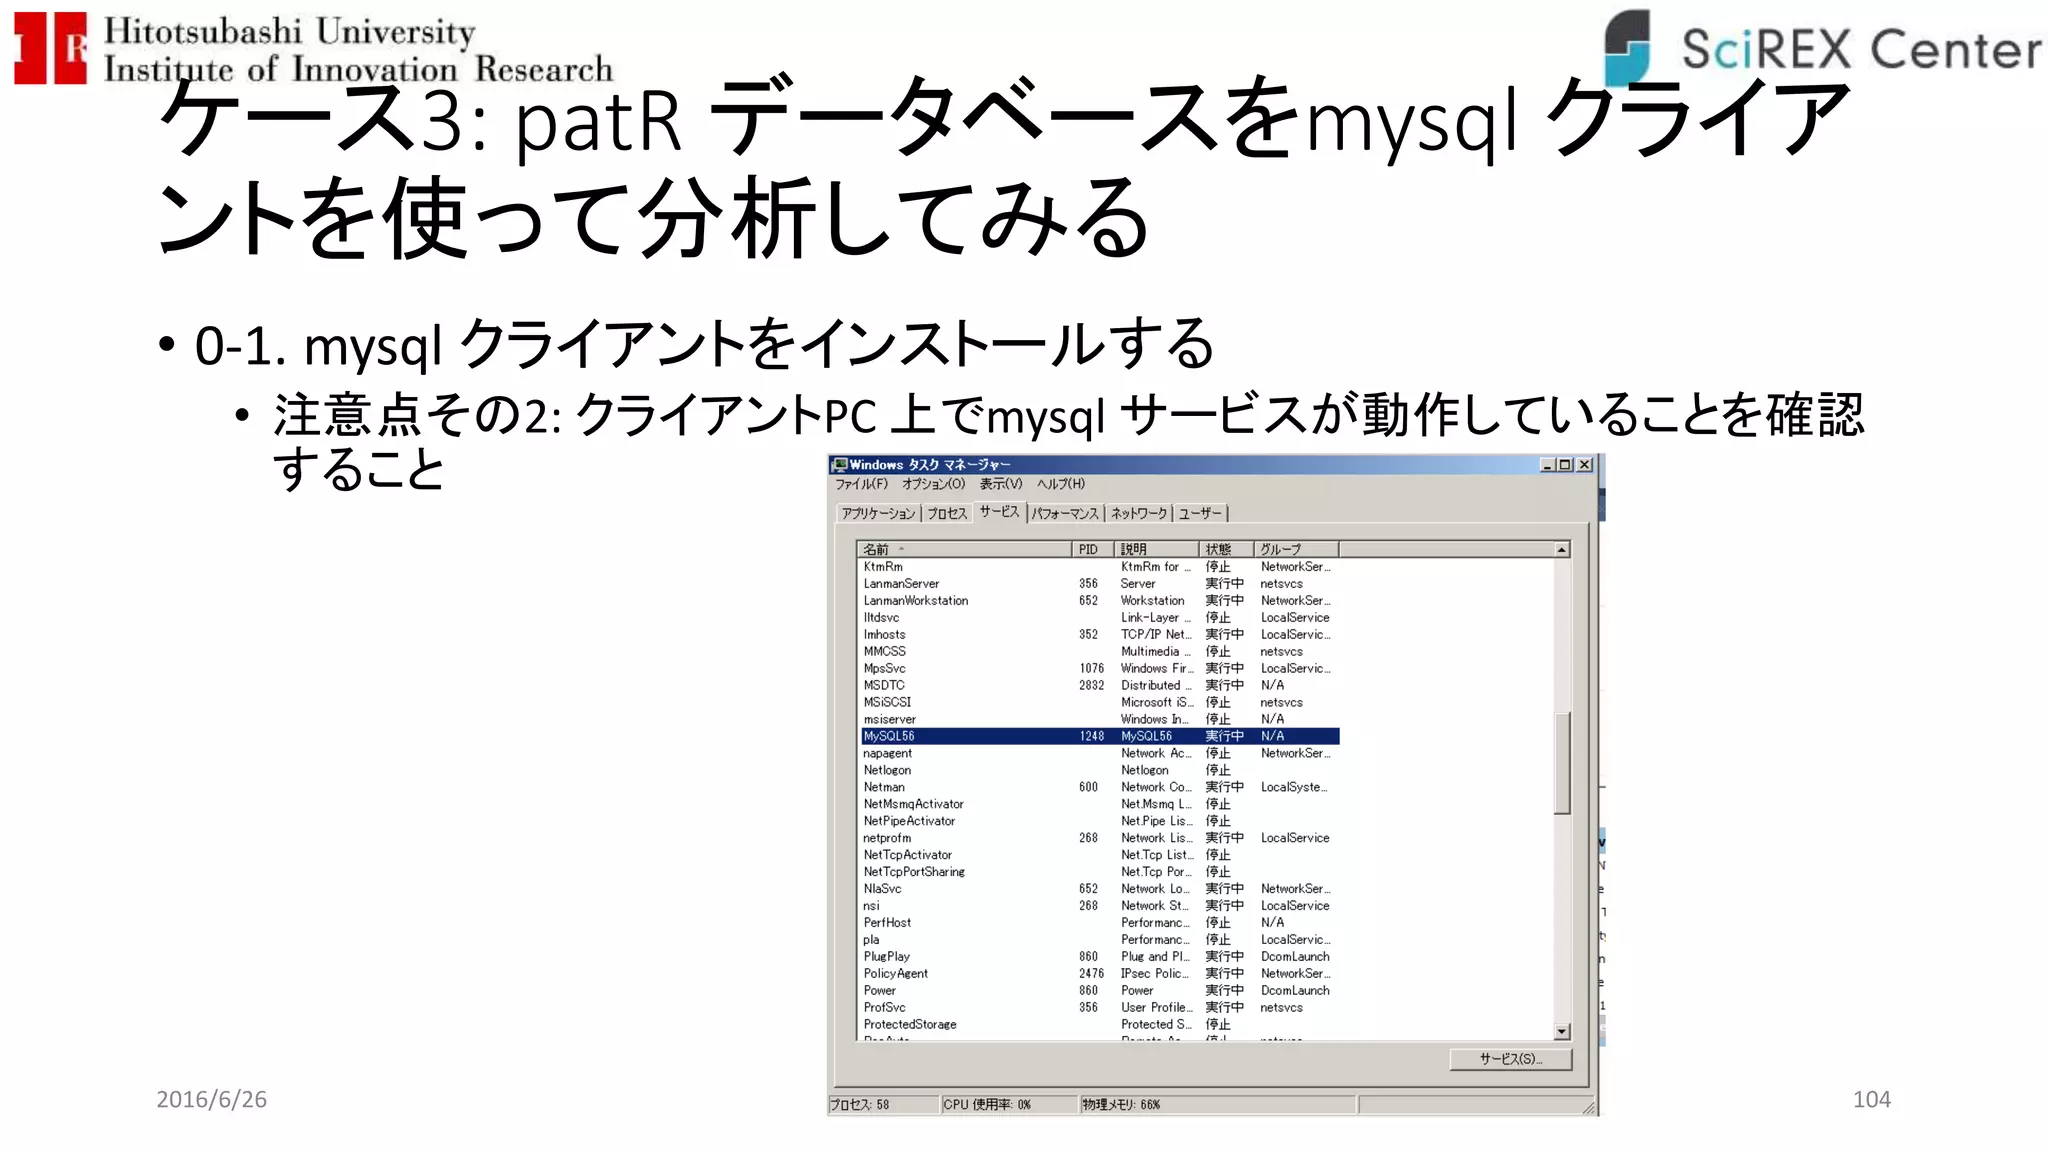This screenshot has width=2048, height=1152.
Task: Click the scrollbar up arrow in services list
Action: tap(1562, 550)
